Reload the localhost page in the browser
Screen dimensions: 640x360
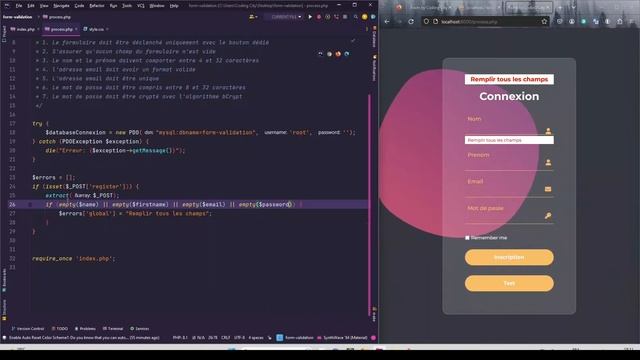411,22
